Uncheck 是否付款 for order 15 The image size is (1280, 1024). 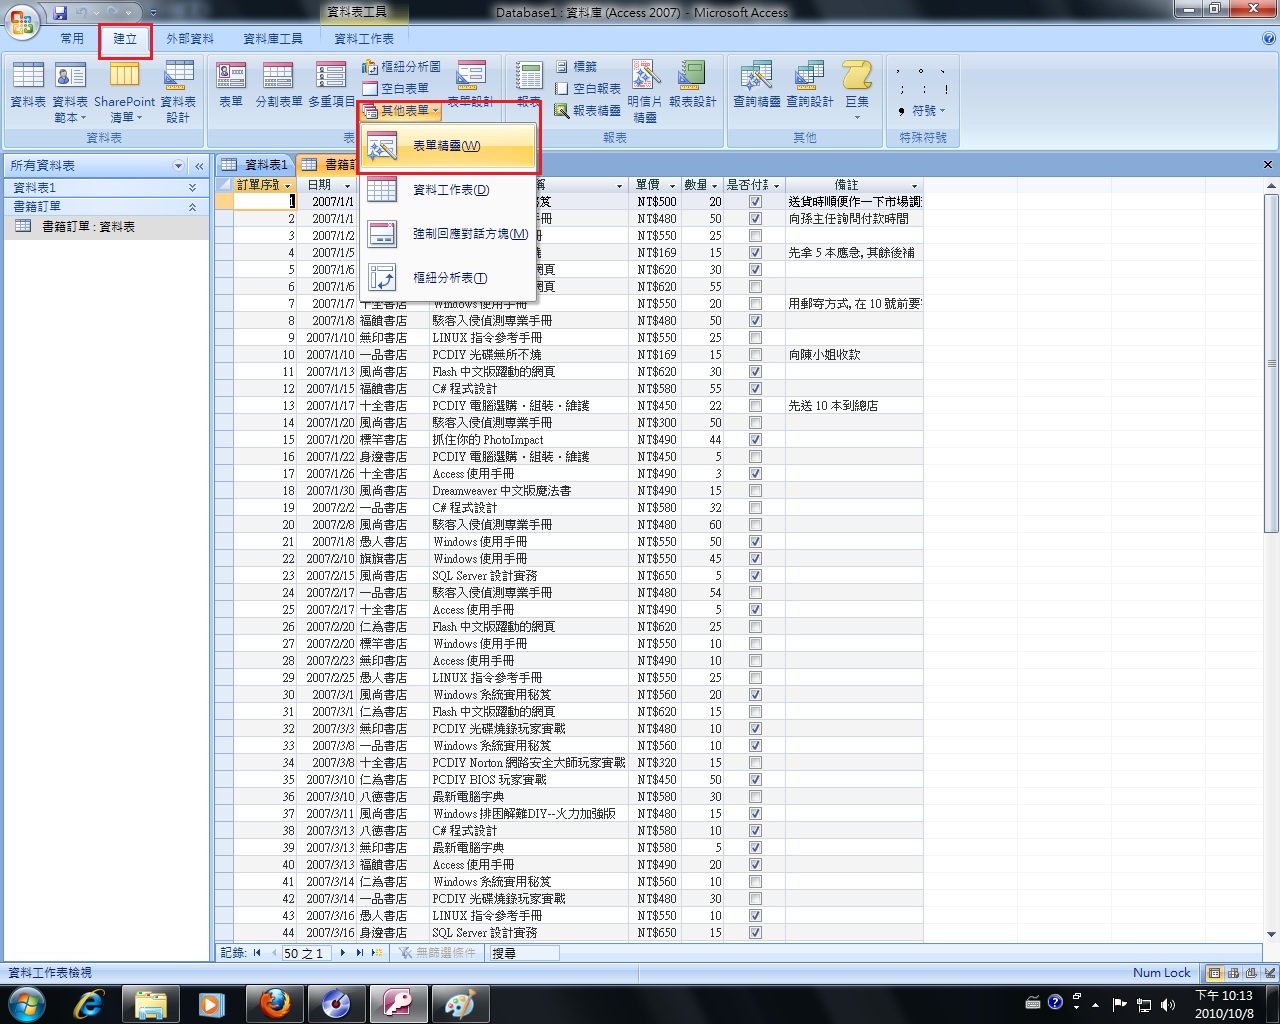pyautogui.click(x=755, y=439)
